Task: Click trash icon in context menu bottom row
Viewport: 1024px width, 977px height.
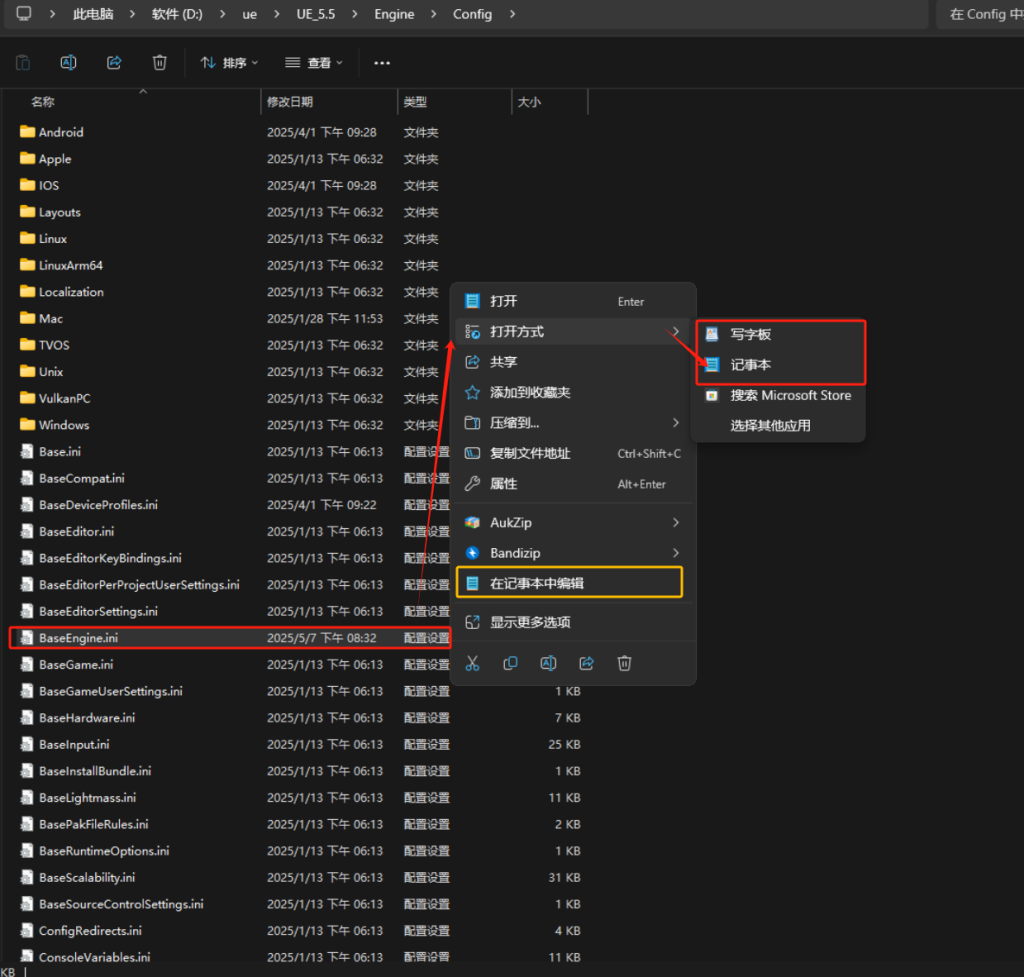Action: click(x=624, y=663)
